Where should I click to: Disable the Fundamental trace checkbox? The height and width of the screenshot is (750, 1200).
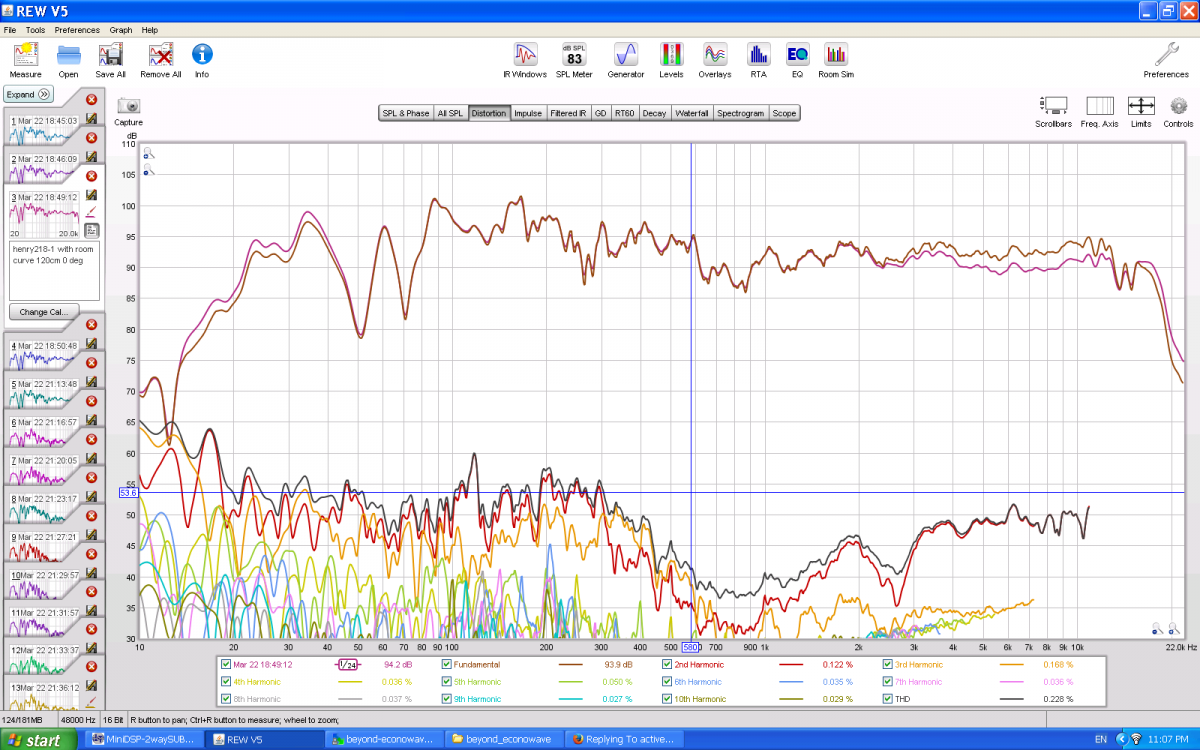[447, 664]
